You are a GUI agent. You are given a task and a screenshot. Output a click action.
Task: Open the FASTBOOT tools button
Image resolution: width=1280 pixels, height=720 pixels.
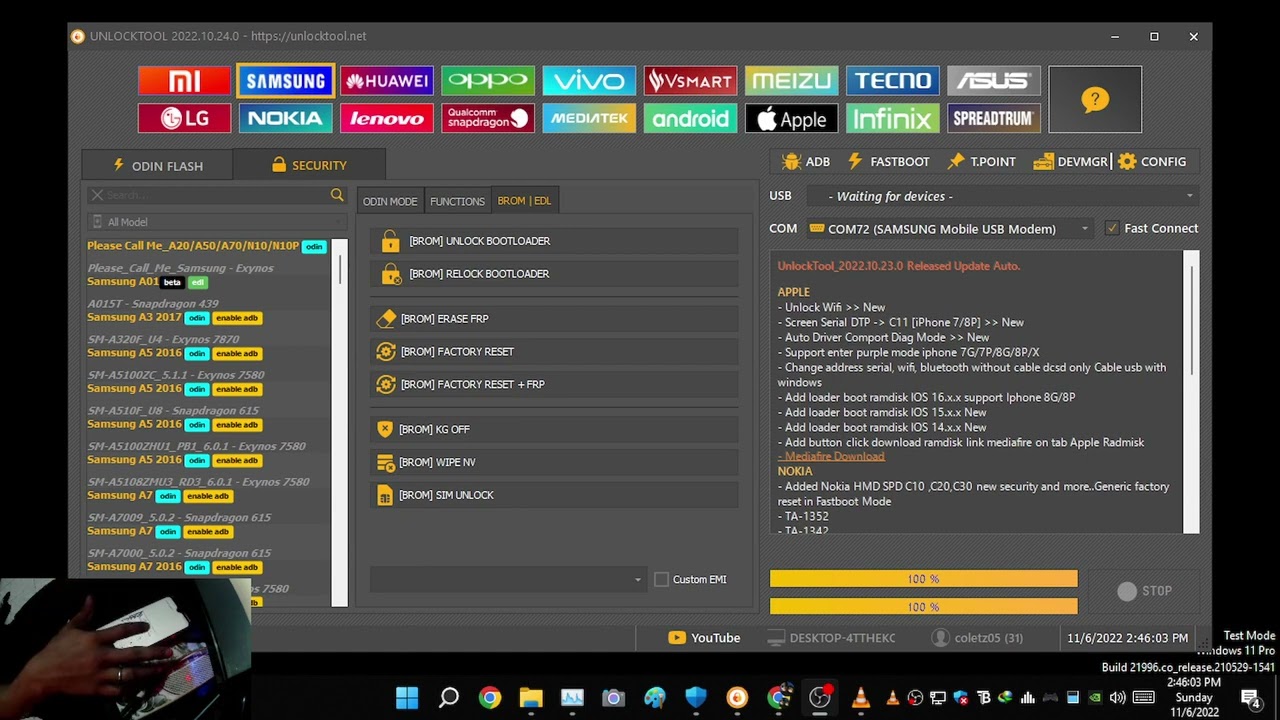pyautogui.click(x=888, y=161)
